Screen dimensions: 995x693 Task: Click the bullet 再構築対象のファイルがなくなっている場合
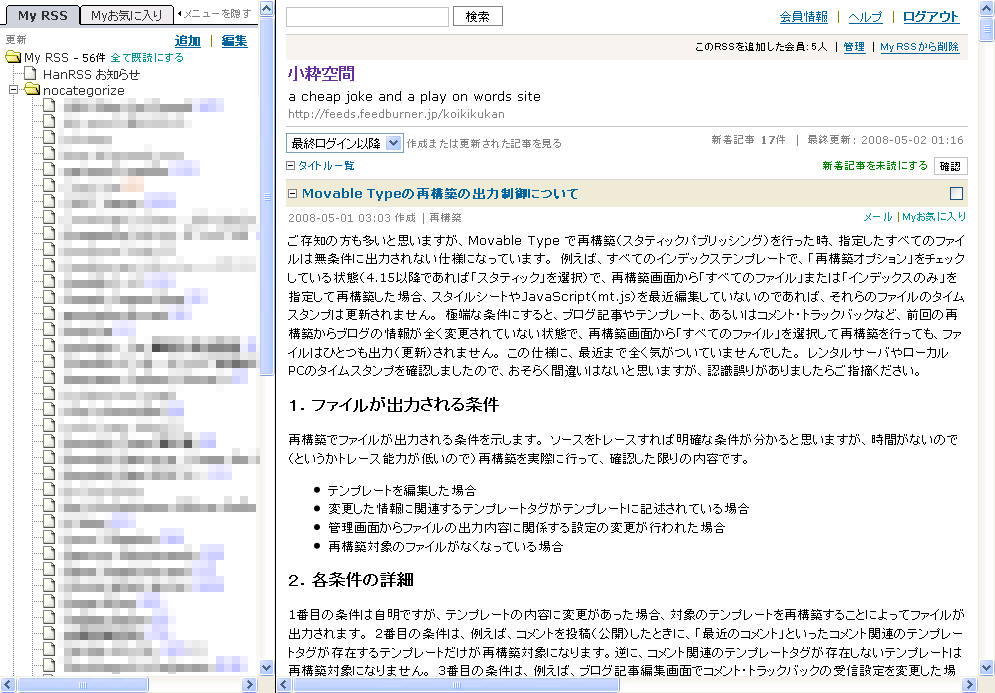(445, 546)
